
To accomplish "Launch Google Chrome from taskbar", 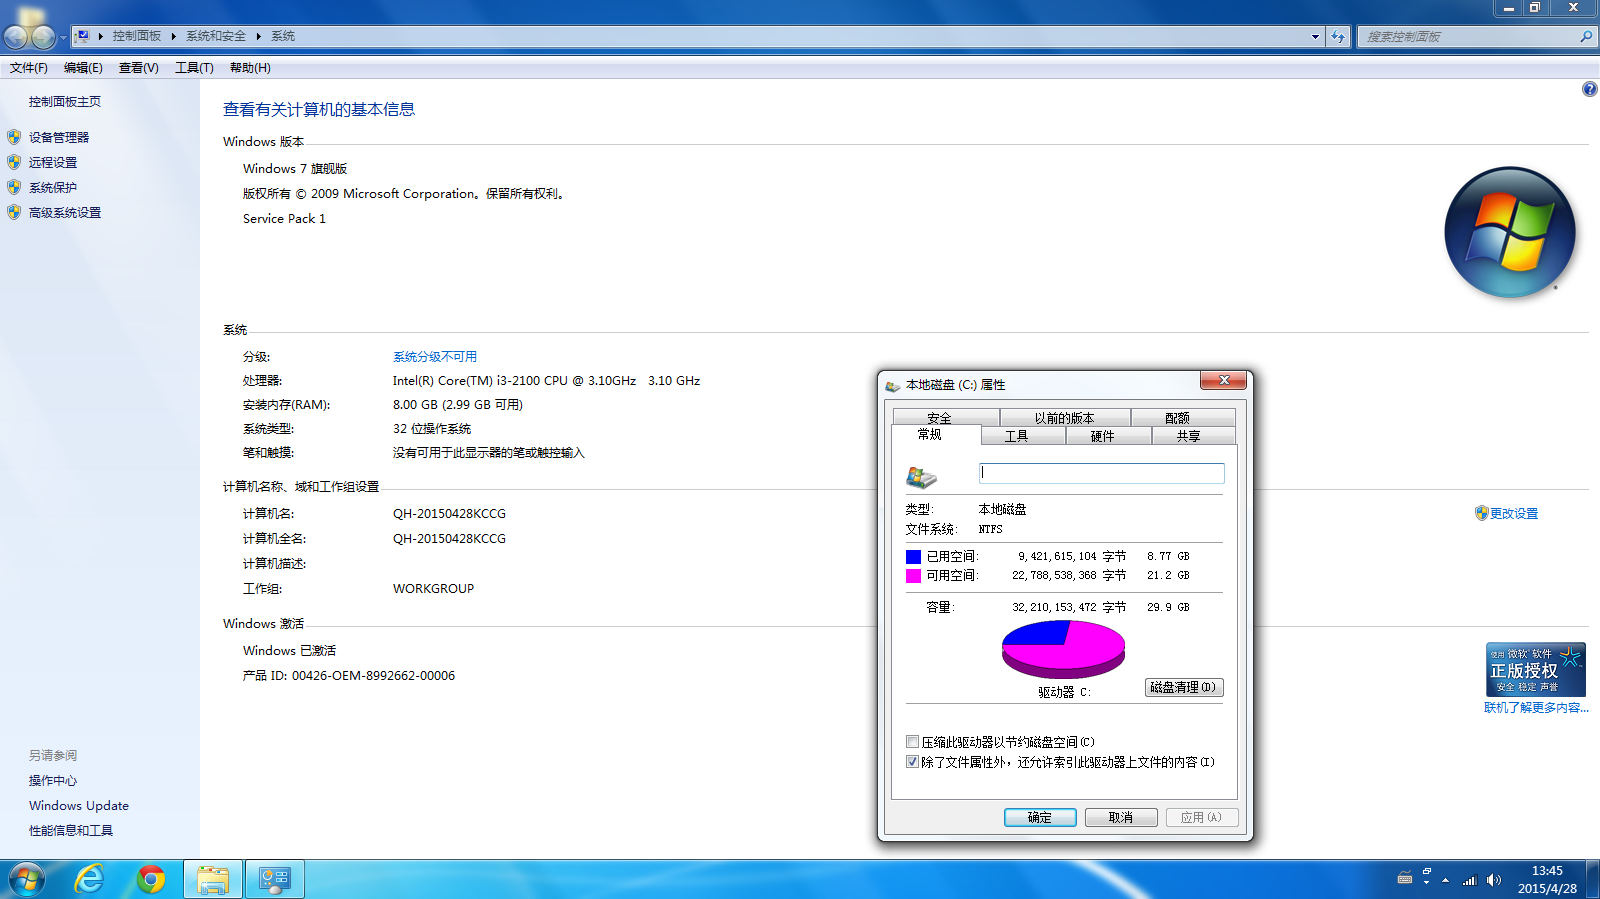I will (151, 879).
